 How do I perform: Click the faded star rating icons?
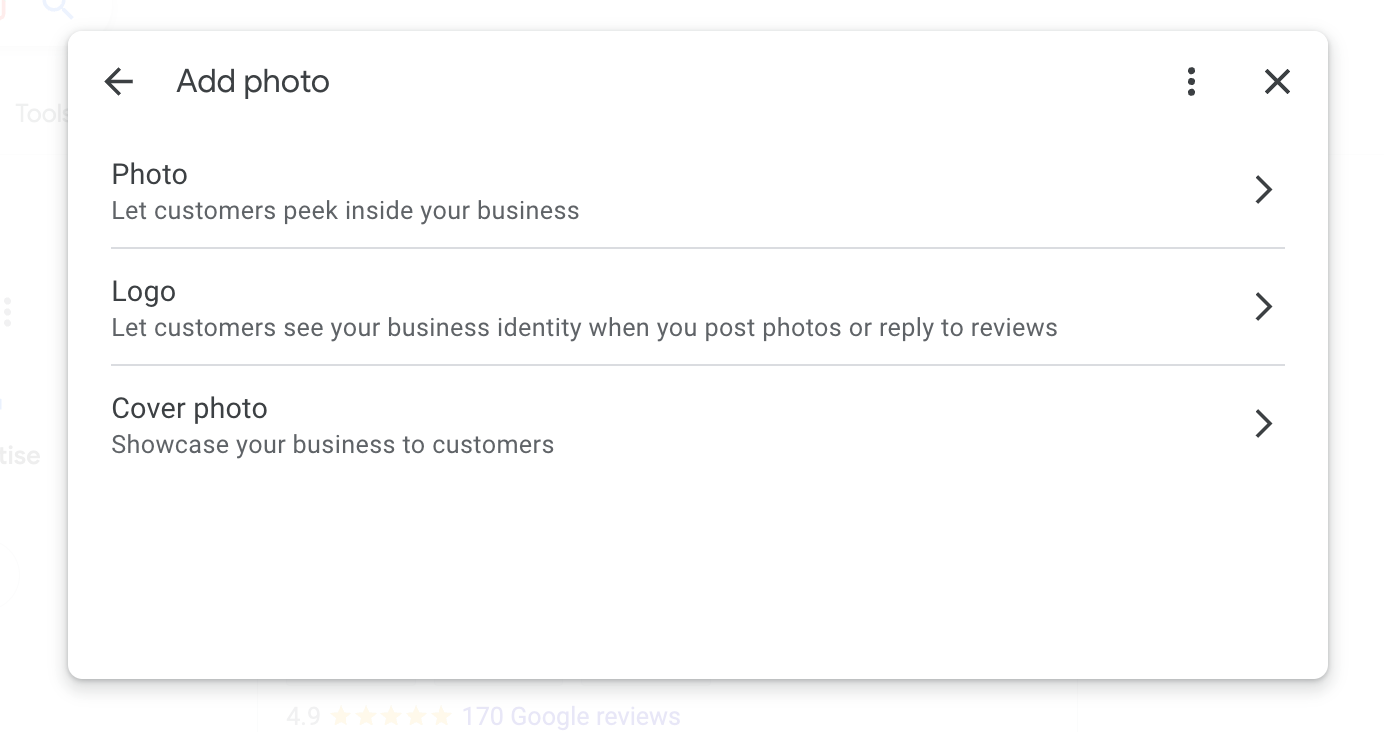pos(390,717)
